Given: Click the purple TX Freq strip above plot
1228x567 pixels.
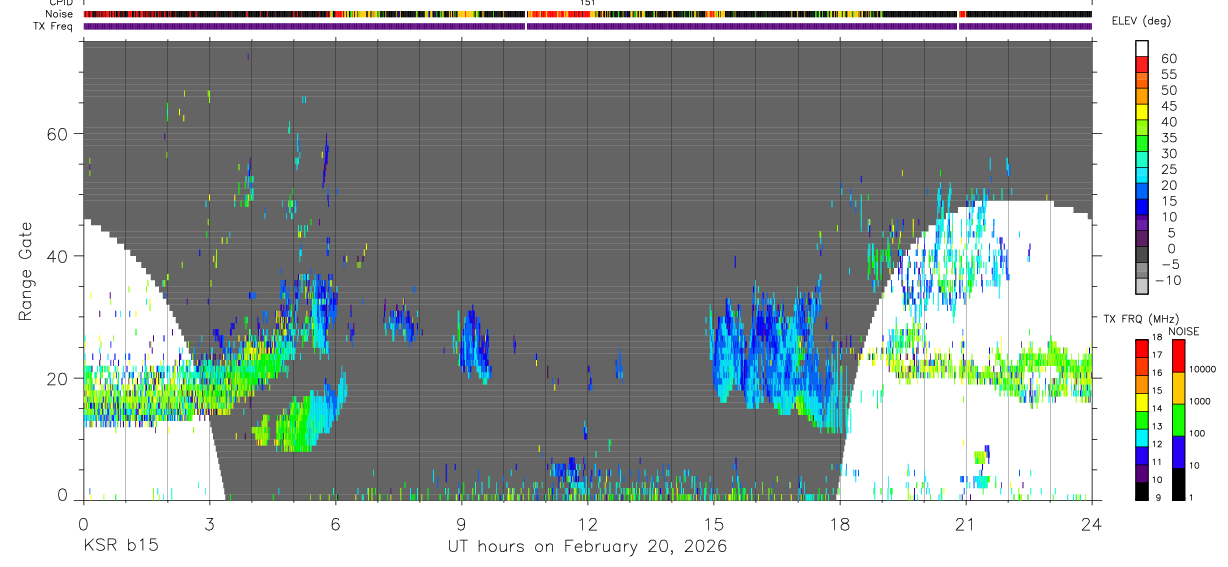Looking at the screenshot, I should (x=587, y=26).
